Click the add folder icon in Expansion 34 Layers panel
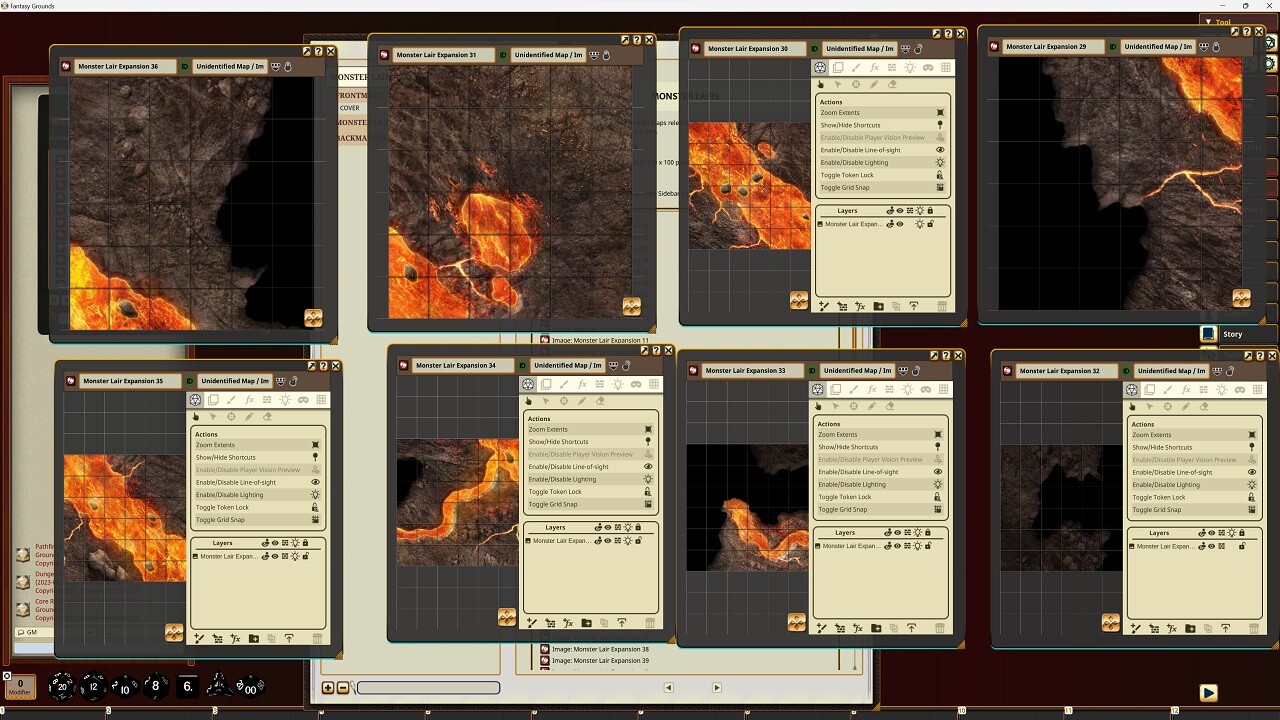This screenshot has width=1280, height=720. [x=587, y=622]
